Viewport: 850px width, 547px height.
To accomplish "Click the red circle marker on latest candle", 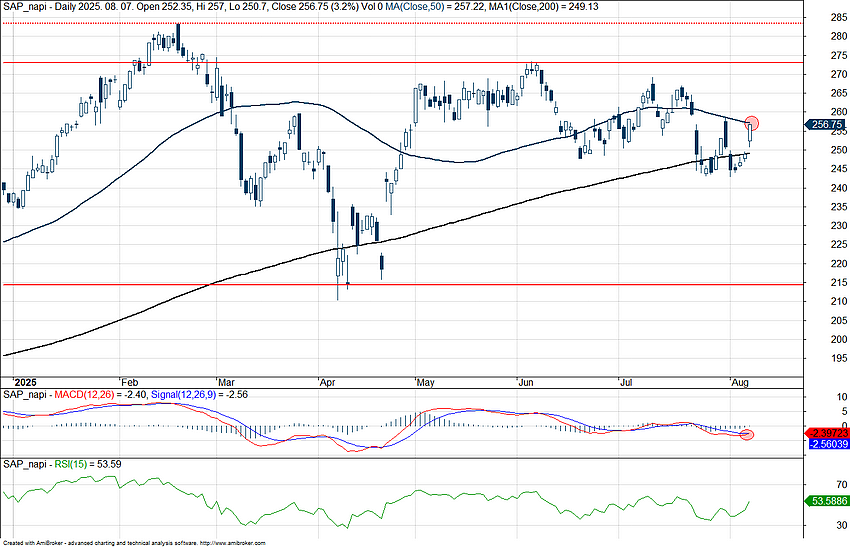I will coord(751,123).
